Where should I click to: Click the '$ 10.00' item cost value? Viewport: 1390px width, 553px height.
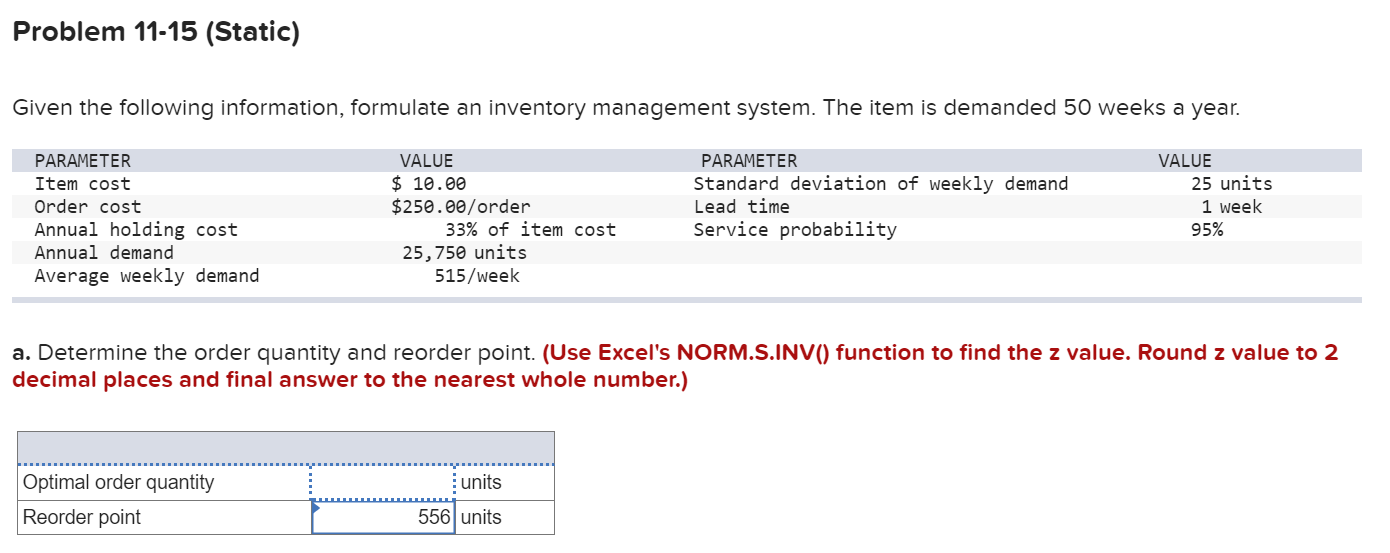point(428,184)
